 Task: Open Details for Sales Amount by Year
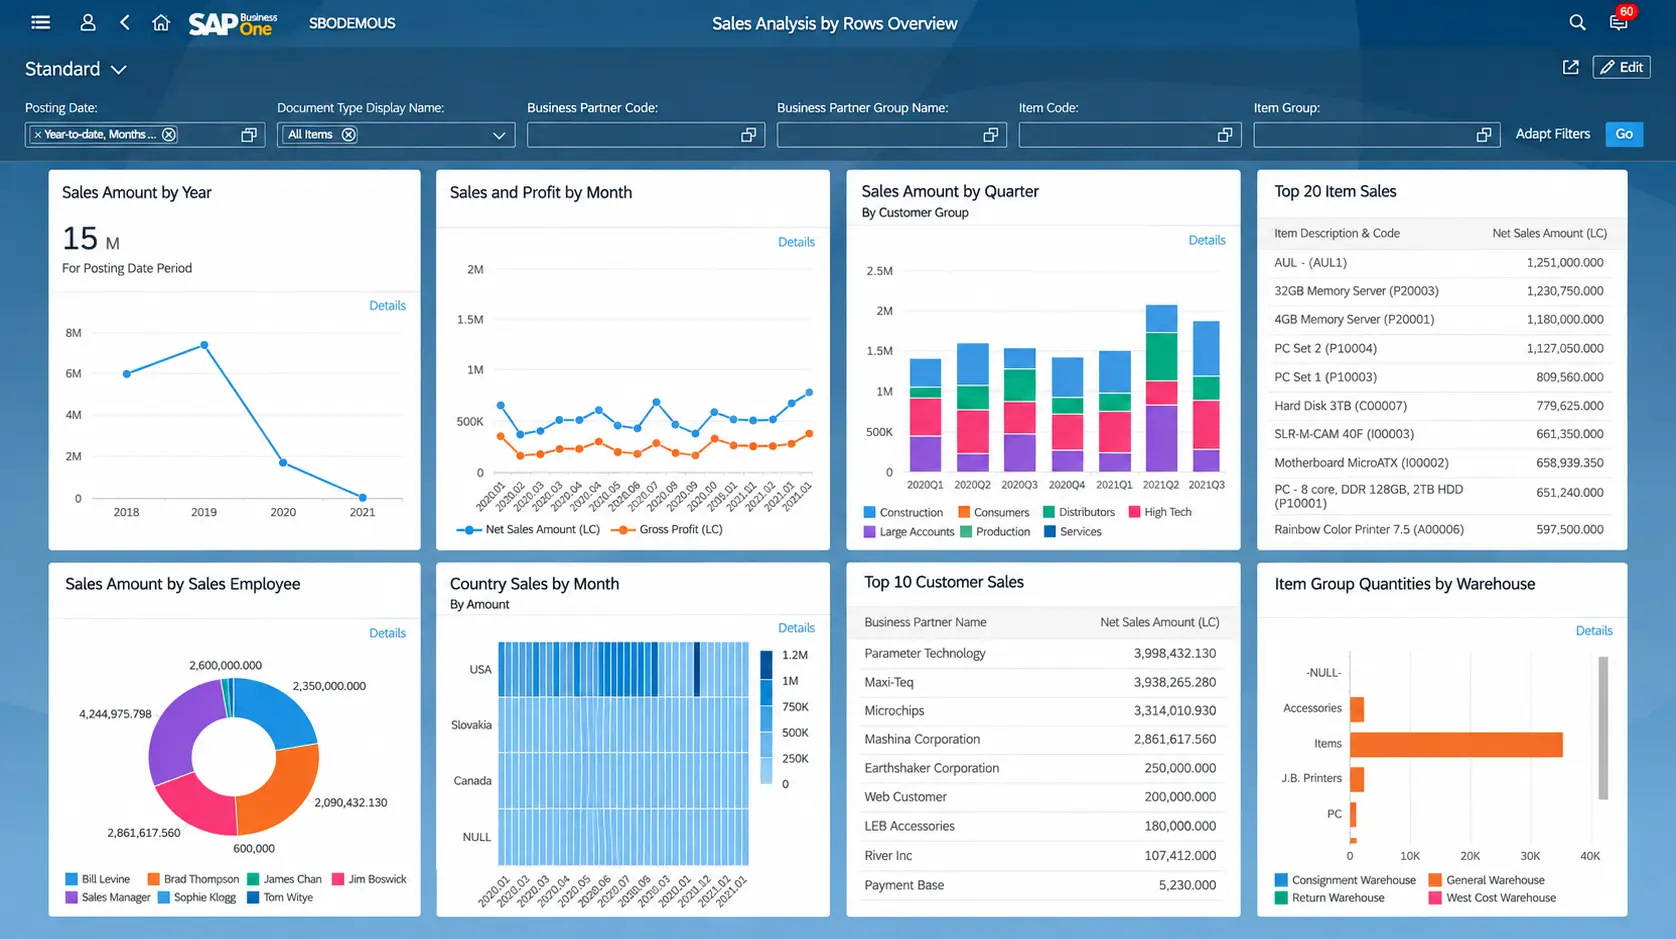(387, 306)
